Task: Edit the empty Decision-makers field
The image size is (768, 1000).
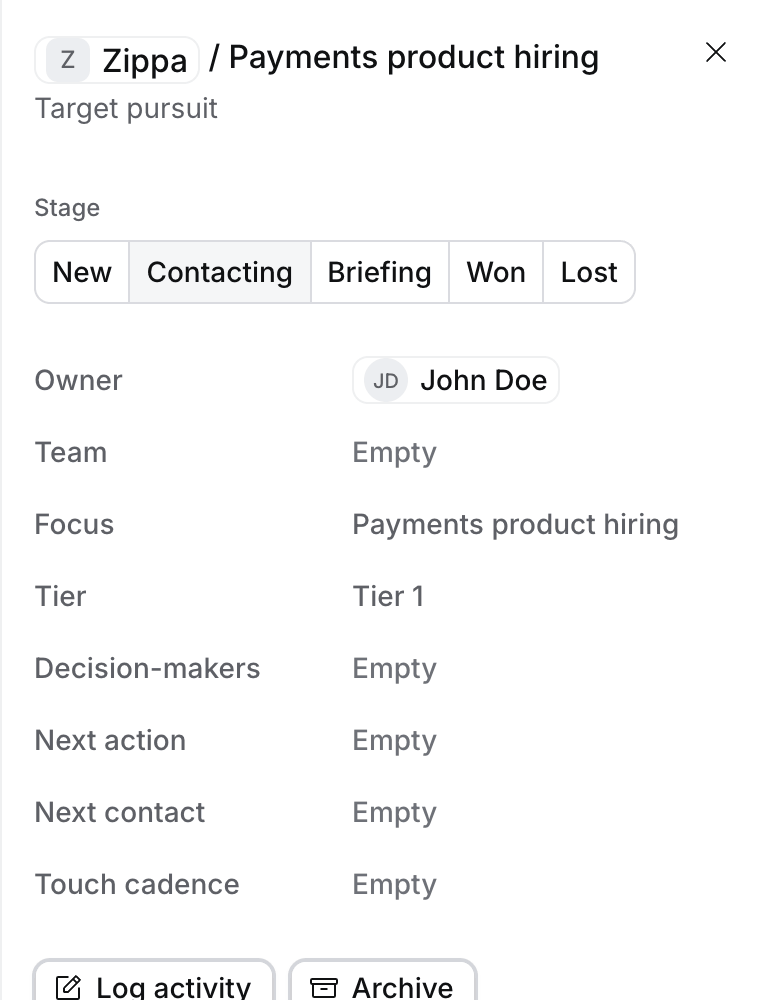Action: coord(394,669)
